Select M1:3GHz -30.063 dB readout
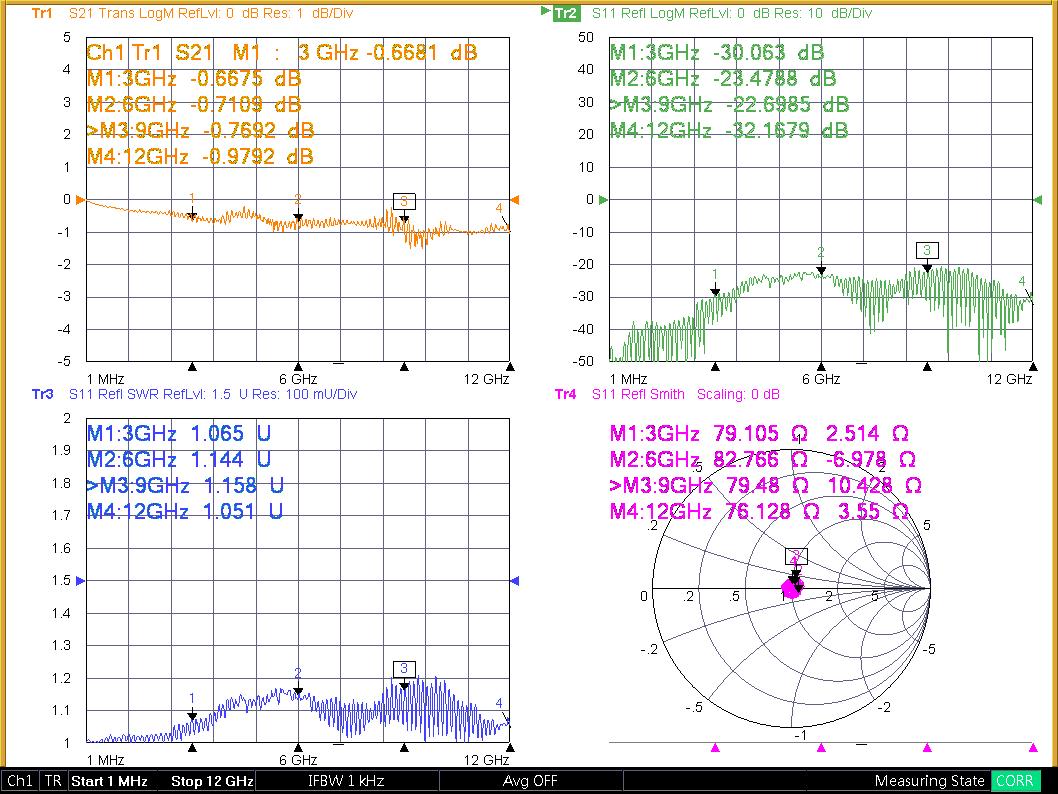 [x=717, y=53]
